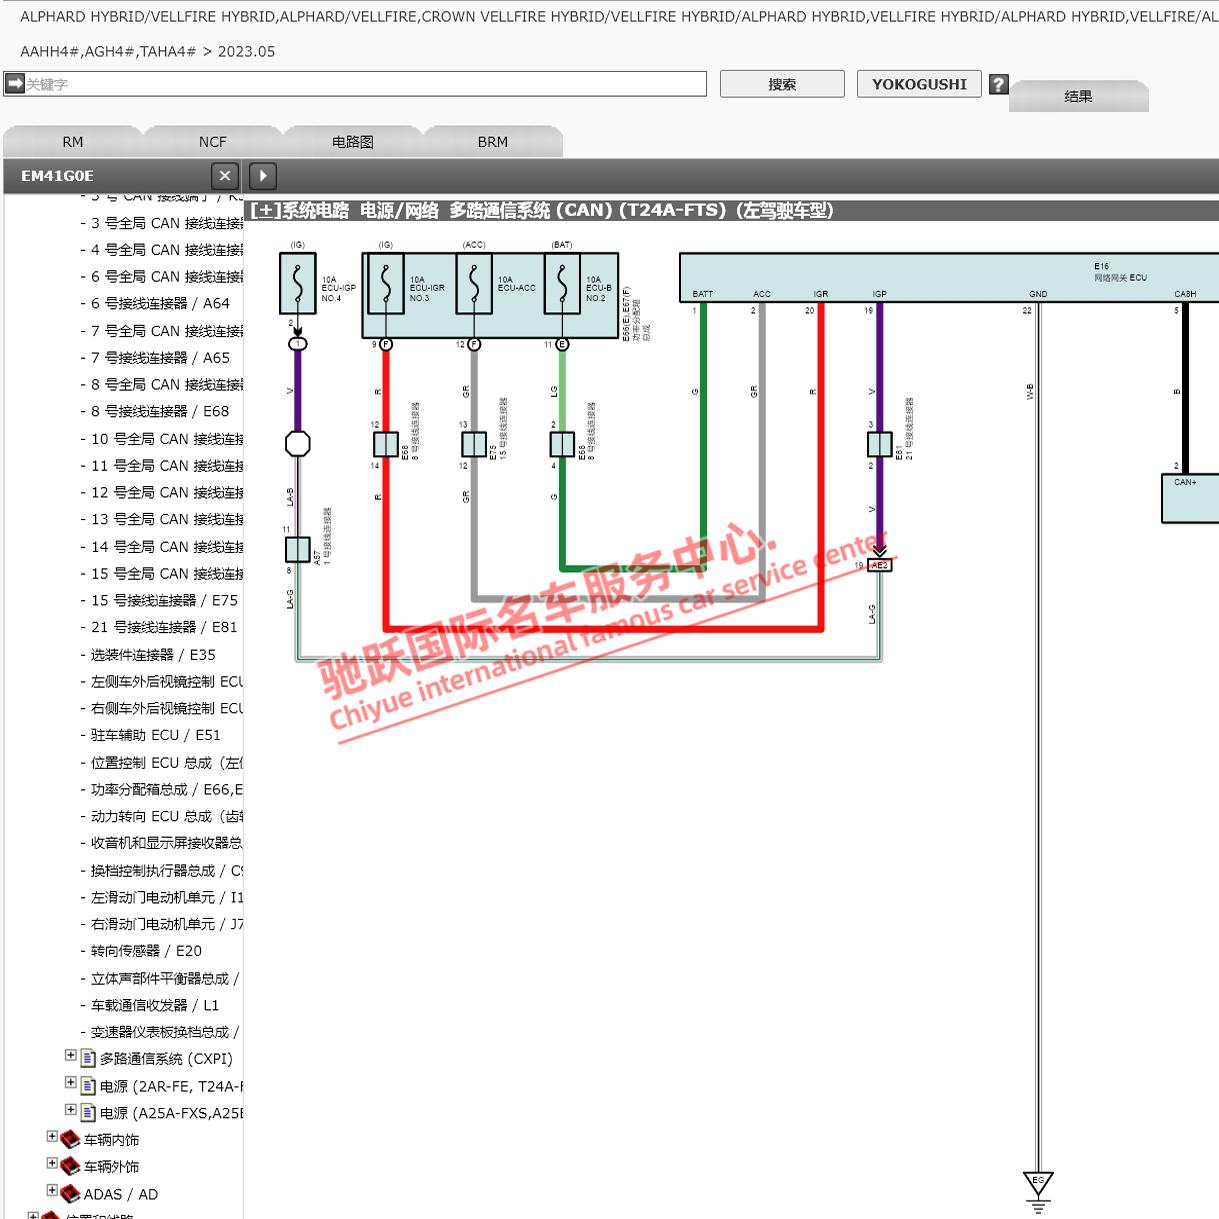Click the 车辆内饰 book icon
This screenshot has width=1219, height=1219.
coord(70,1140)
